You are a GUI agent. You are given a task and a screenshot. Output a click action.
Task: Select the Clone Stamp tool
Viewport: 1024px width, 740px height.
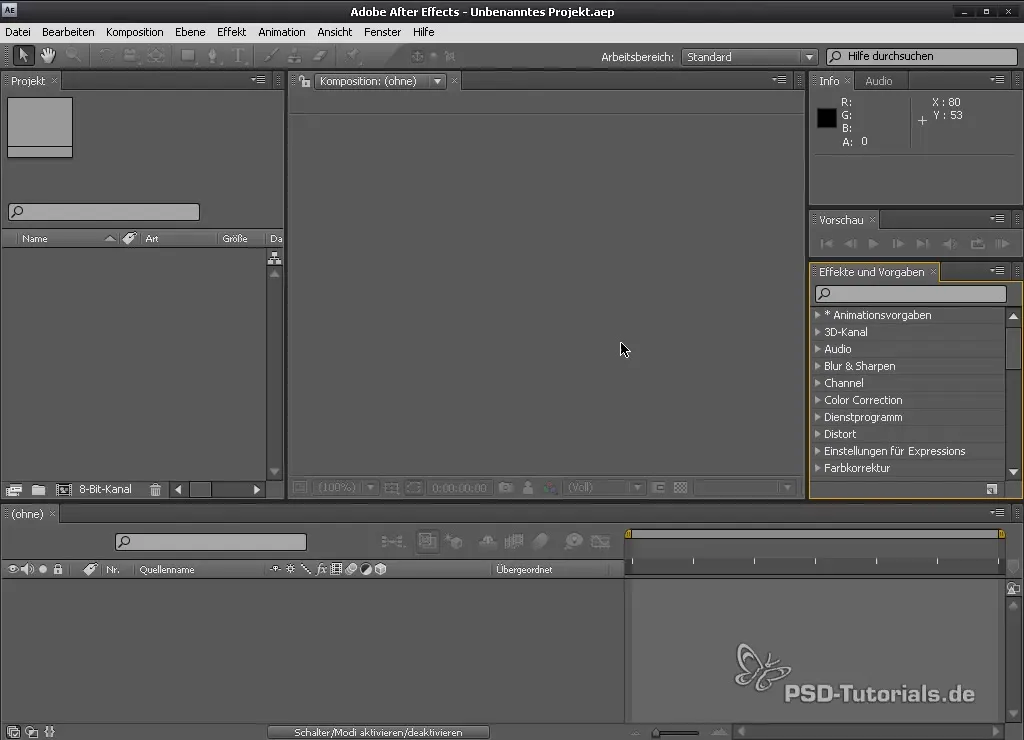295,56
